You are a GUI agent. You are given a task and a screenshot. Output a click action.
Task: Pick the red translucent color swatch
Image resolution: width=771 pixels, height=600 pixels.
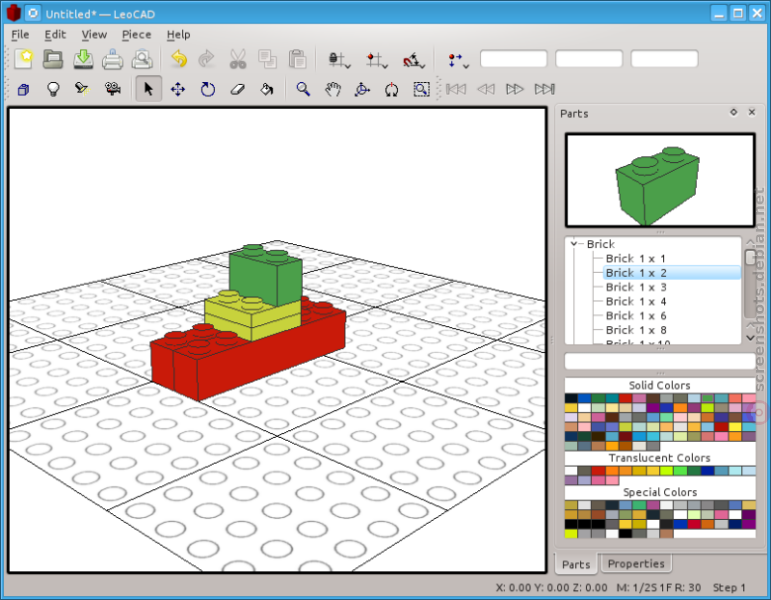coord(598,471)
